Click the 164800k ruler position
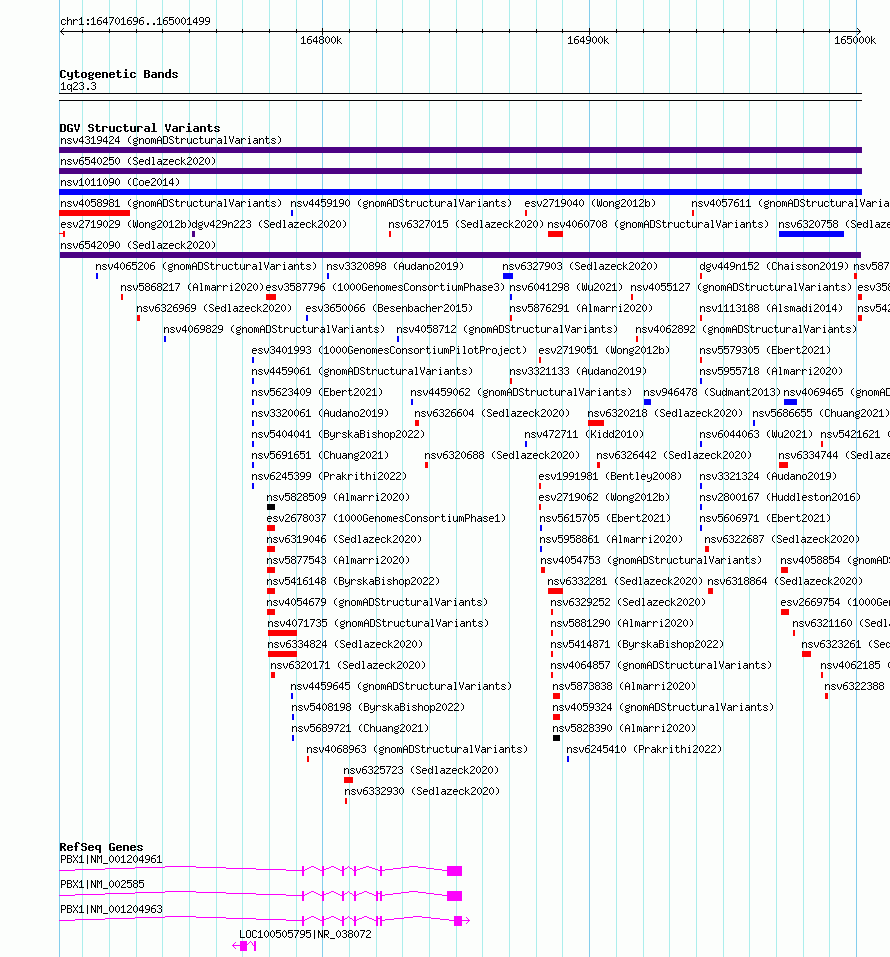 321,40
